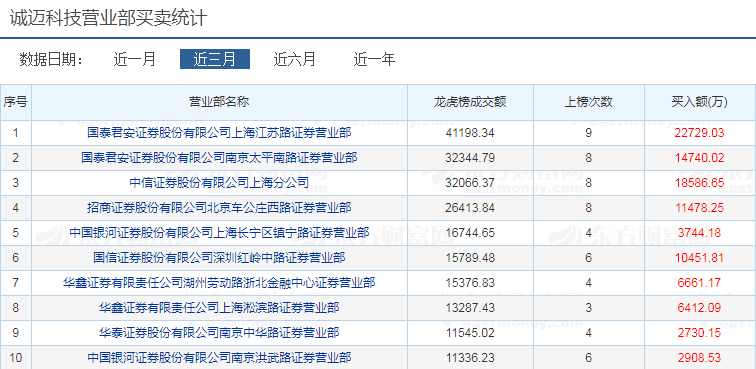Click the buy amount 2908.53
Viewport: 756px width, 369px height.
click(x=700, y=358)
